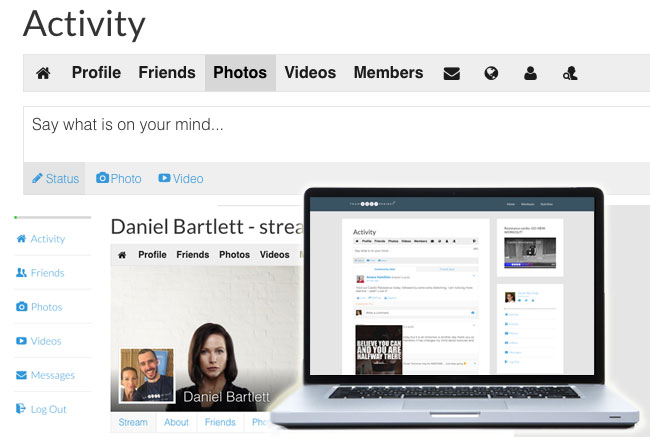The height and width of the screenshot is (437, 650).
Task: Click the home icon in the top toolbar
Action: tap(43, 73)
